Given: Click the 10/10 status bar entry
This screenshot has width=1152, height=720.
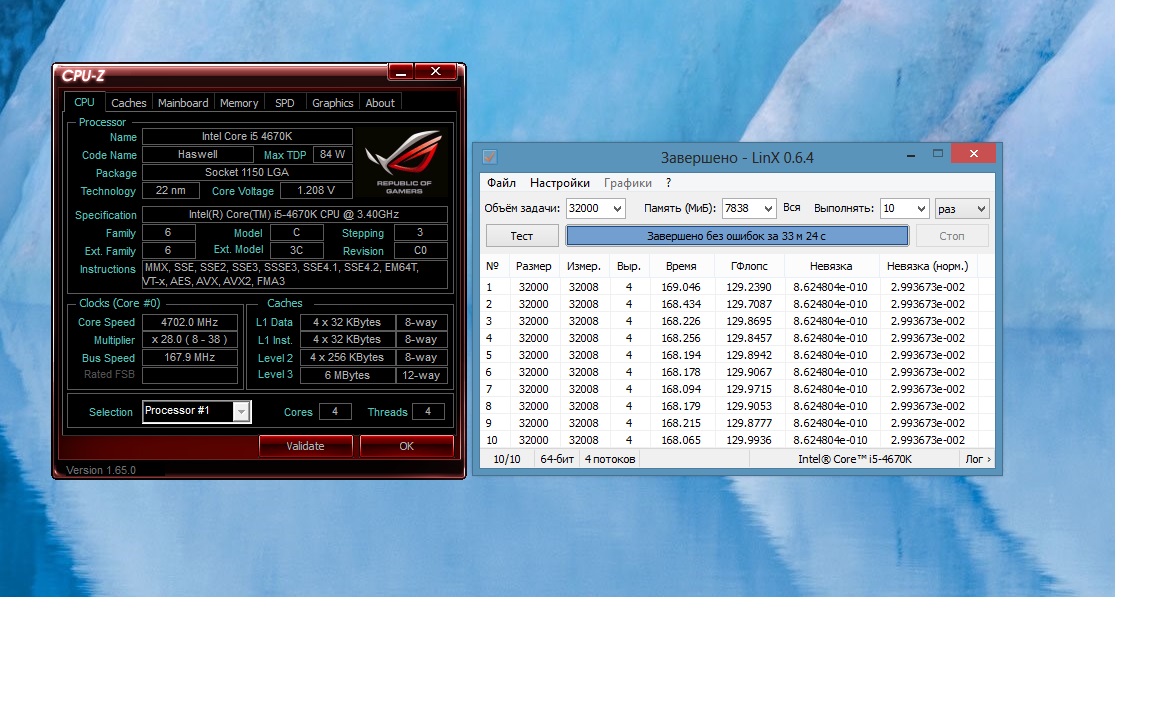Looking at the screenshot, I should 506,459.
